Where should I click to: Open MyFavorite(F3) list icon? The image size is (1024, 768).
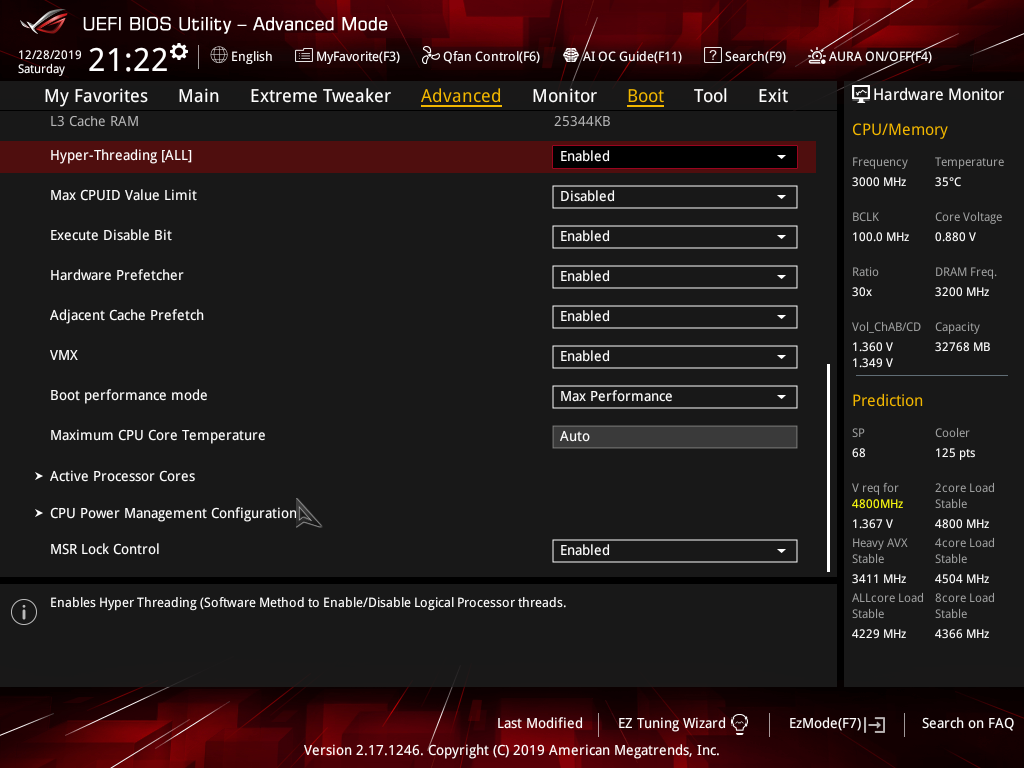click(x=304, y=56)
